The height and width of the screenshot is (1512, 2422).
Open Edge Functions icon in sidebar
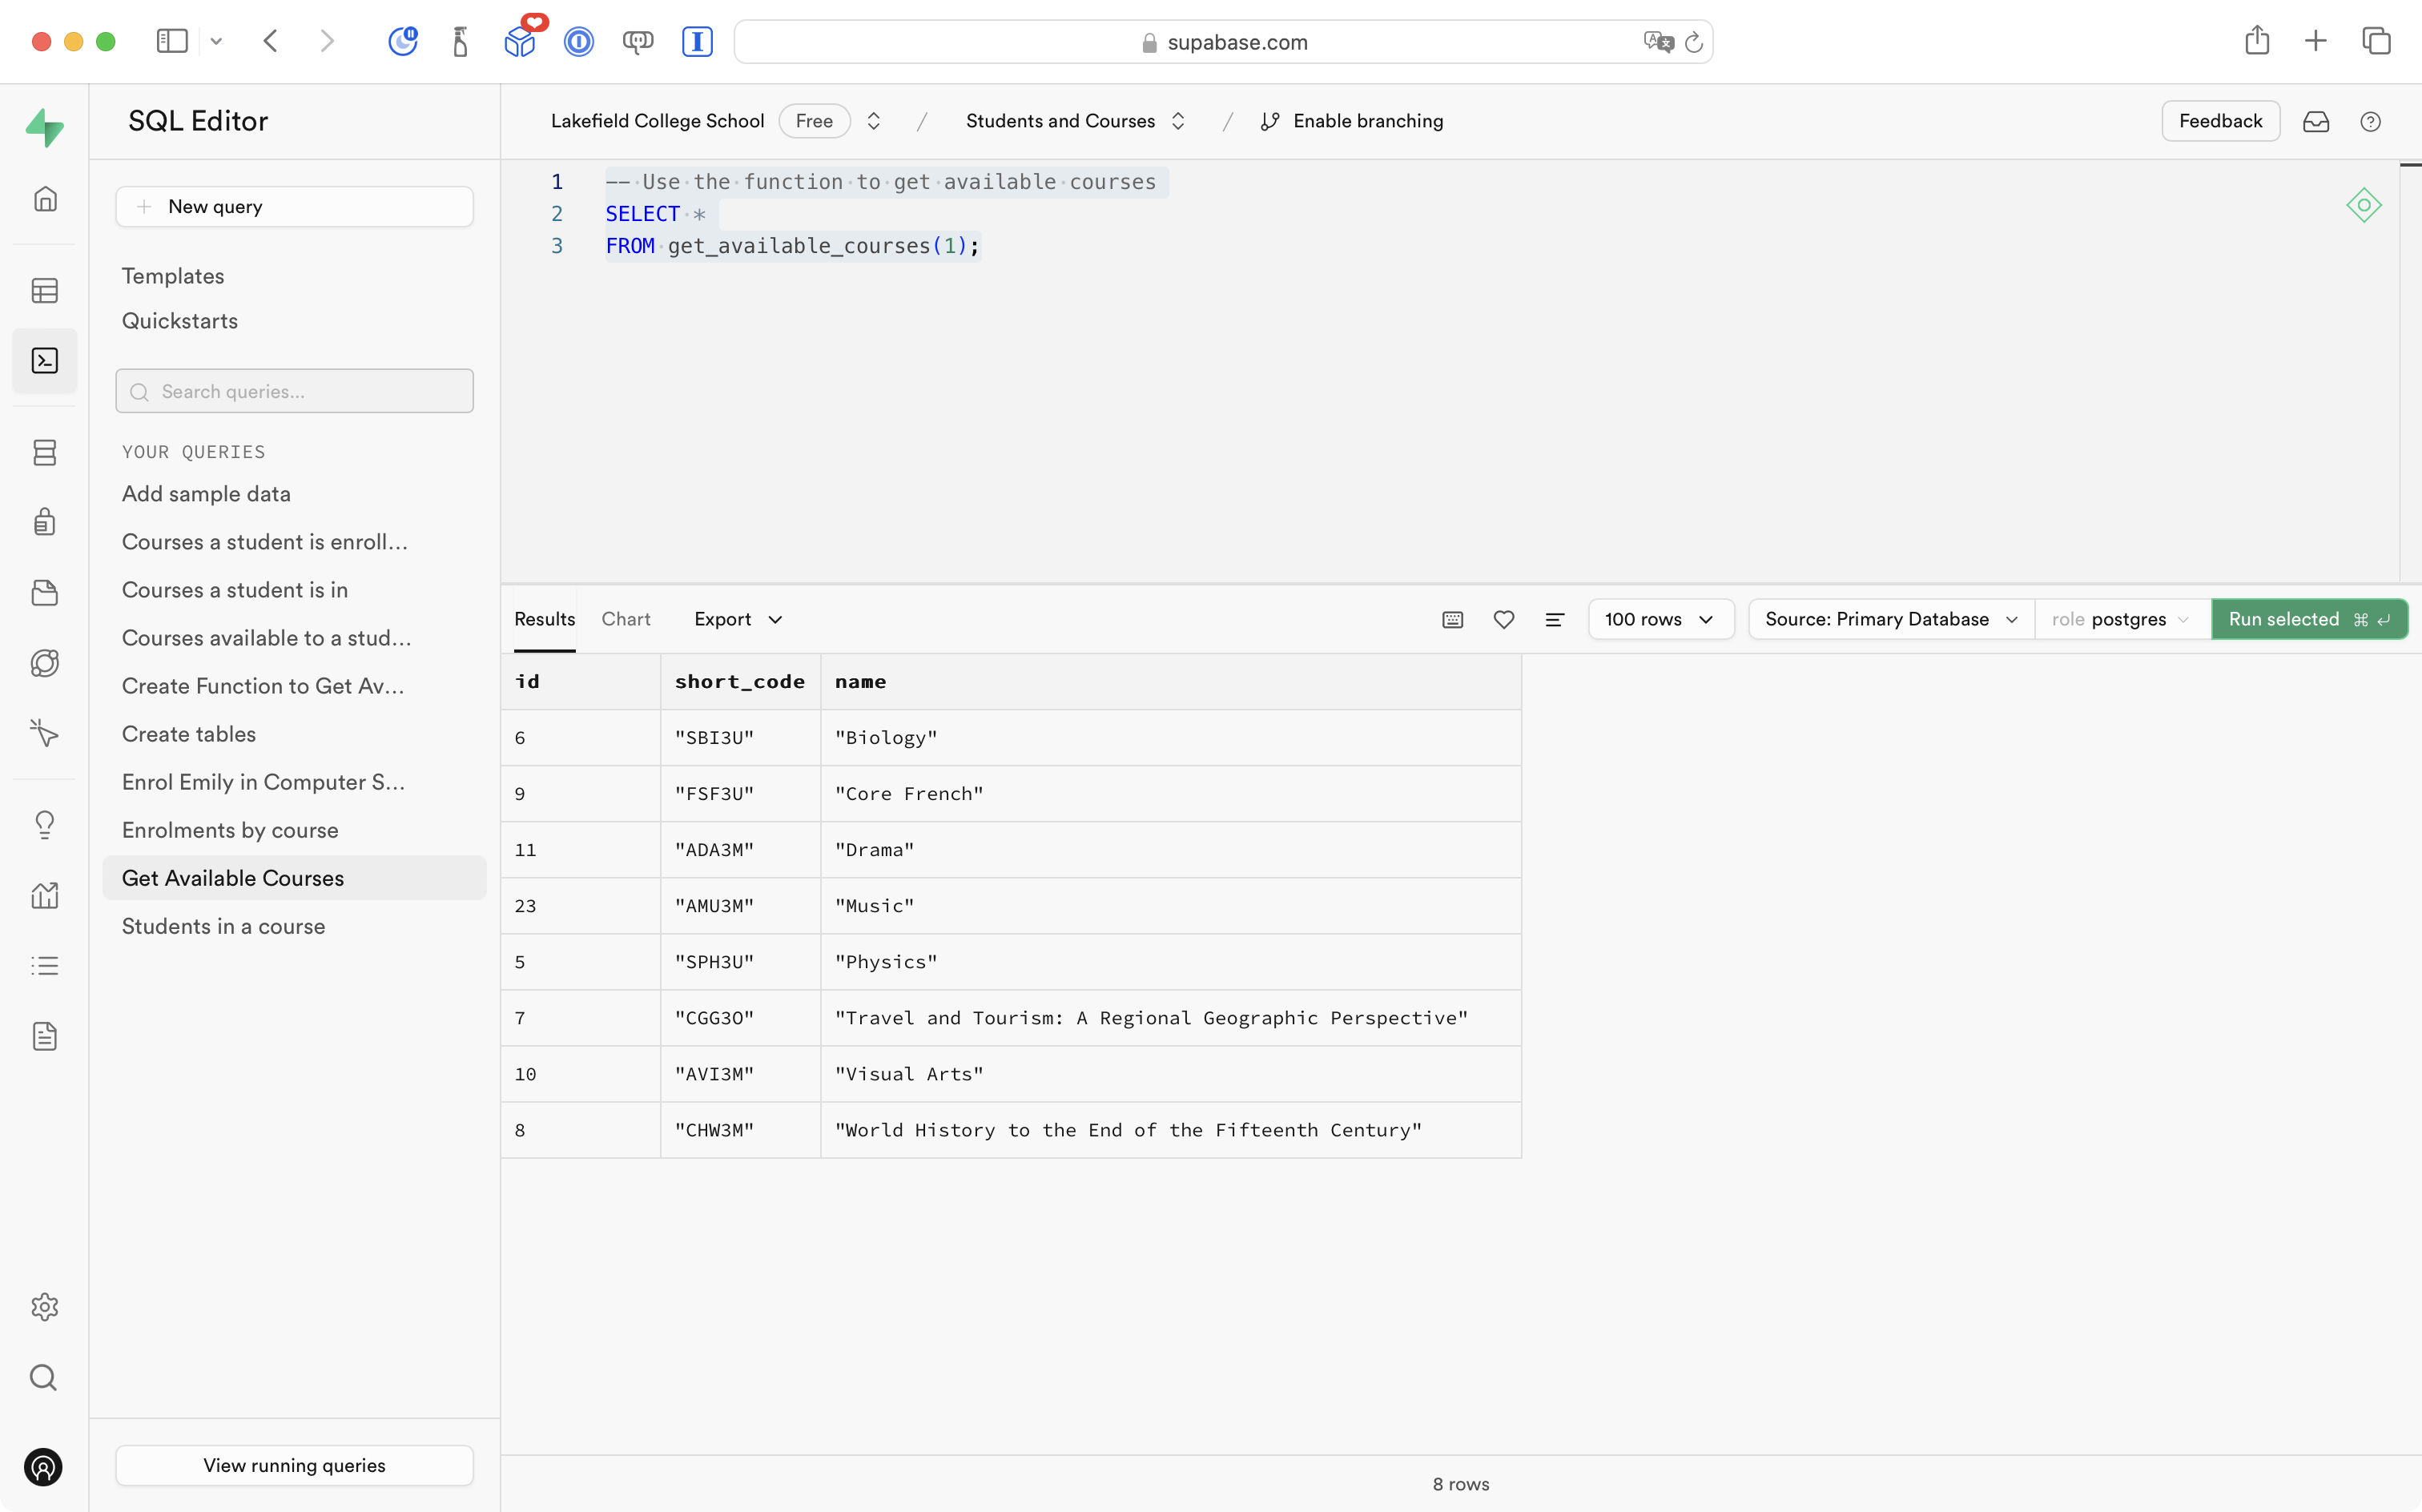tap(45, 733)
